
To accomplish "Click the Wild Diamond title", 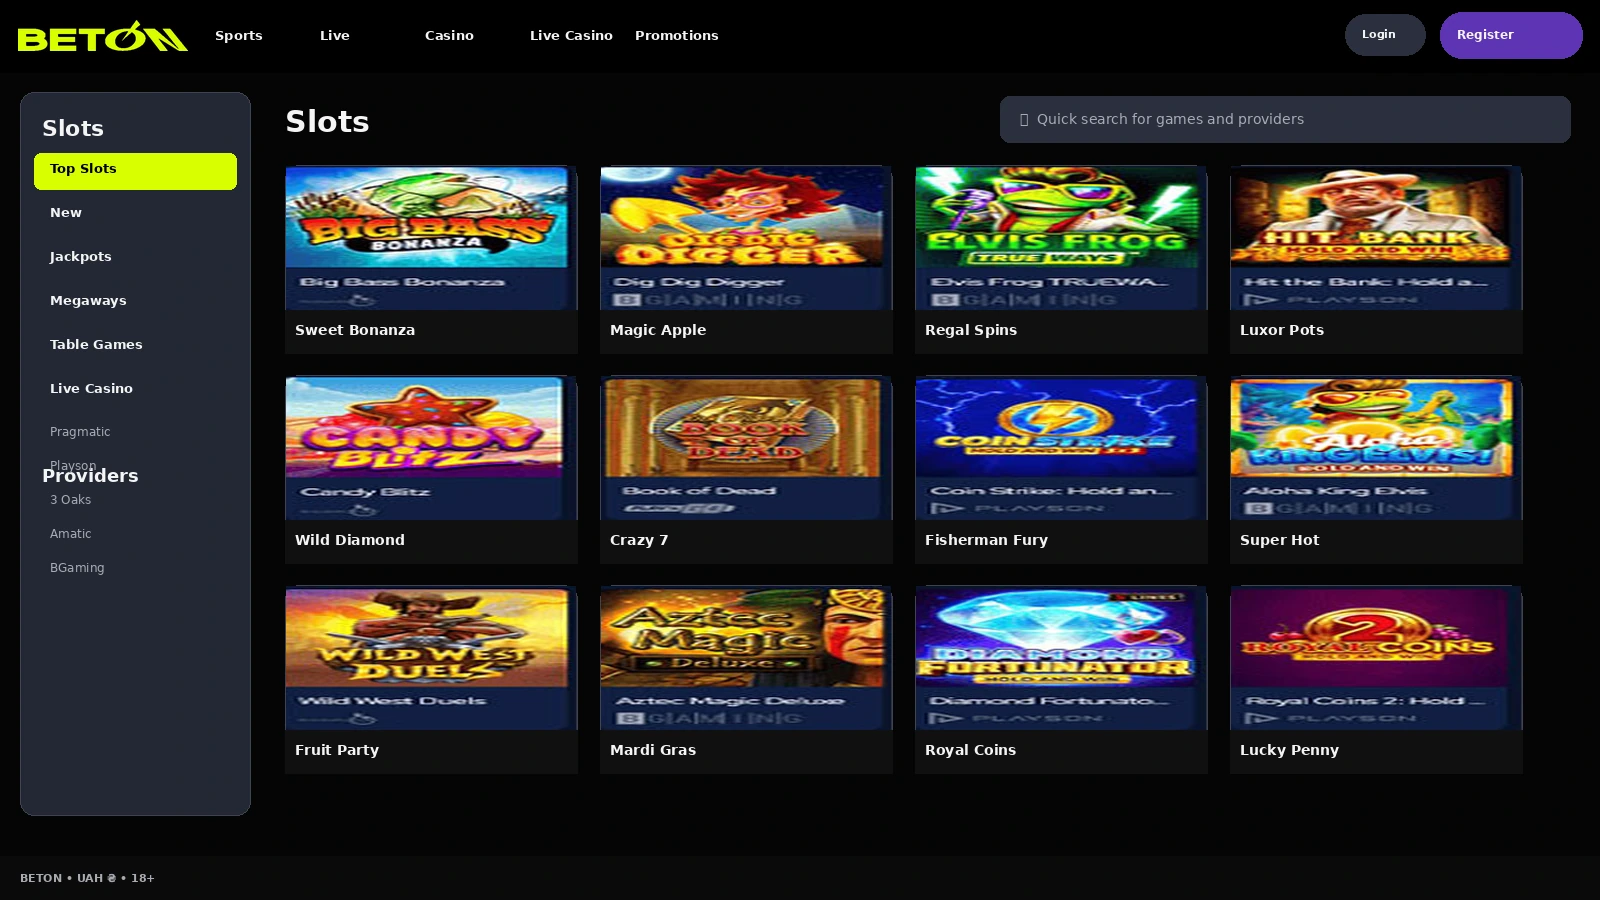I will [350, 540].
